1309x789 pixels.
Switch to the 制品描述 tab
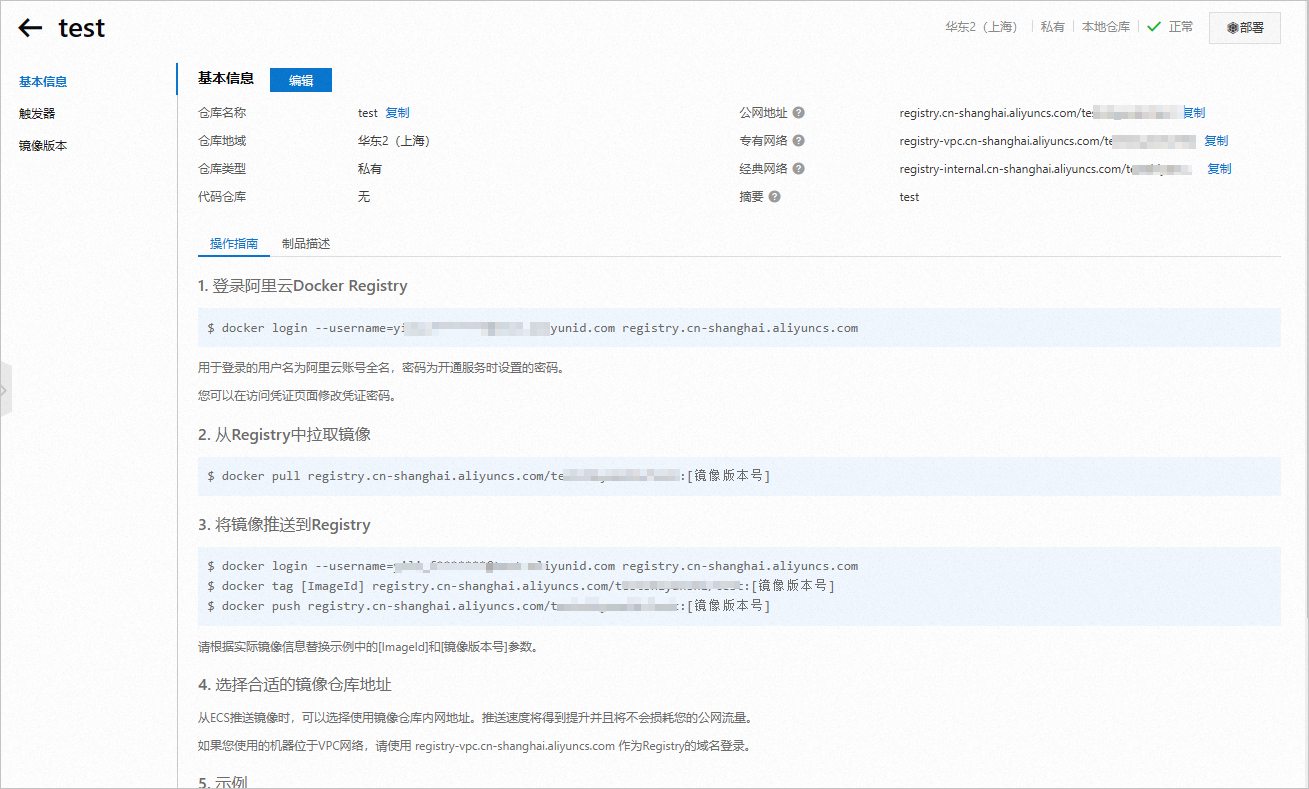tap(306, 244)
